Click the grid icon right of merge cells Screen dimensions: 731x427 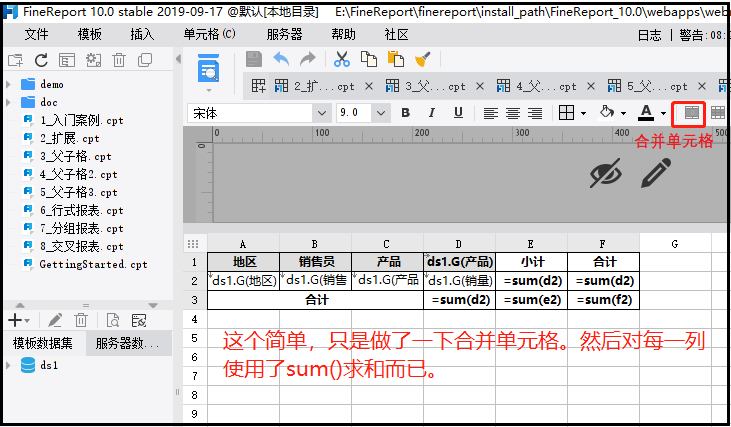[717, 113]
